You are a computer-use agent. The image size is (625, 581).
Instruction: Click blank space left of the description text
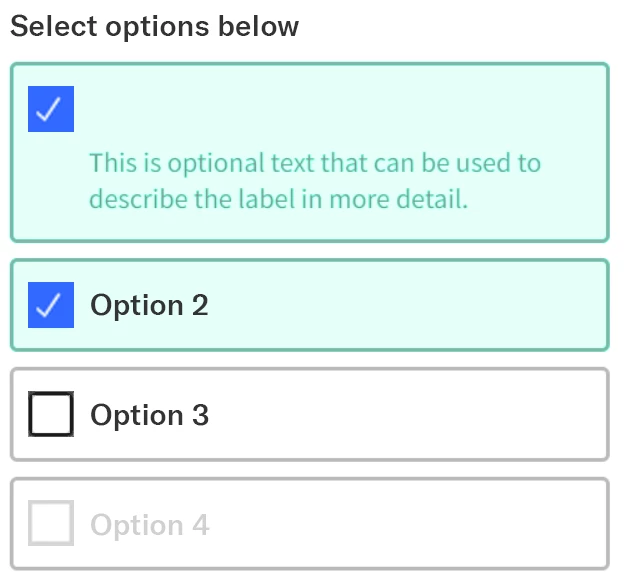[x=51, y=181]
